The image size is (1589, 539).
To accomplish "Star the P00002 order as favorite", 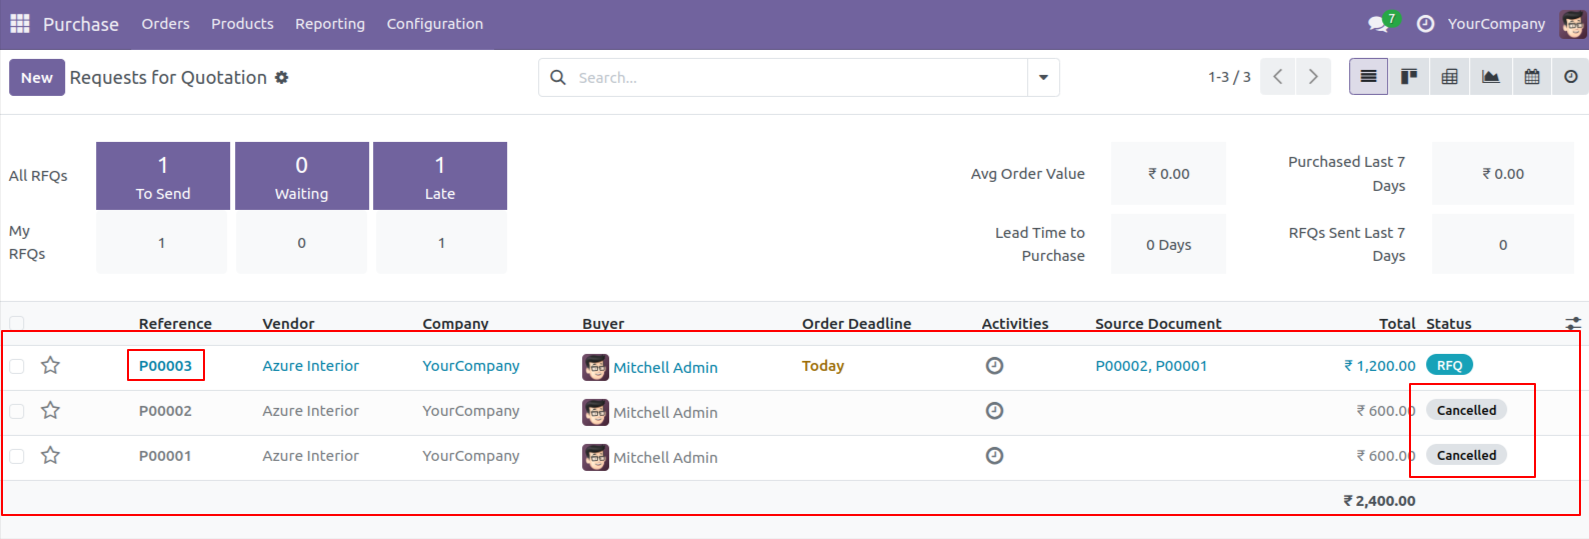I will click(x=50, y=410).
